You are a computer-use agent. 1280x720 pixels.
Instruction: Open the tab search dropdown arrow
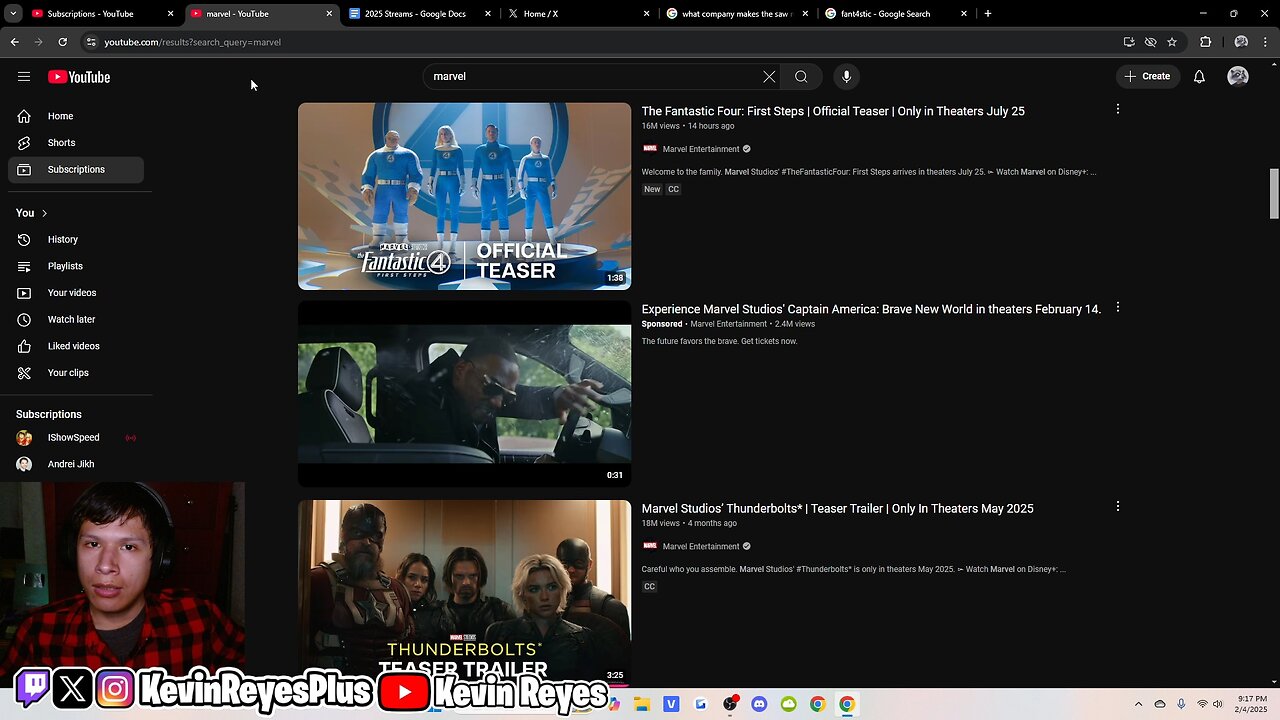[x=13, y=13]
